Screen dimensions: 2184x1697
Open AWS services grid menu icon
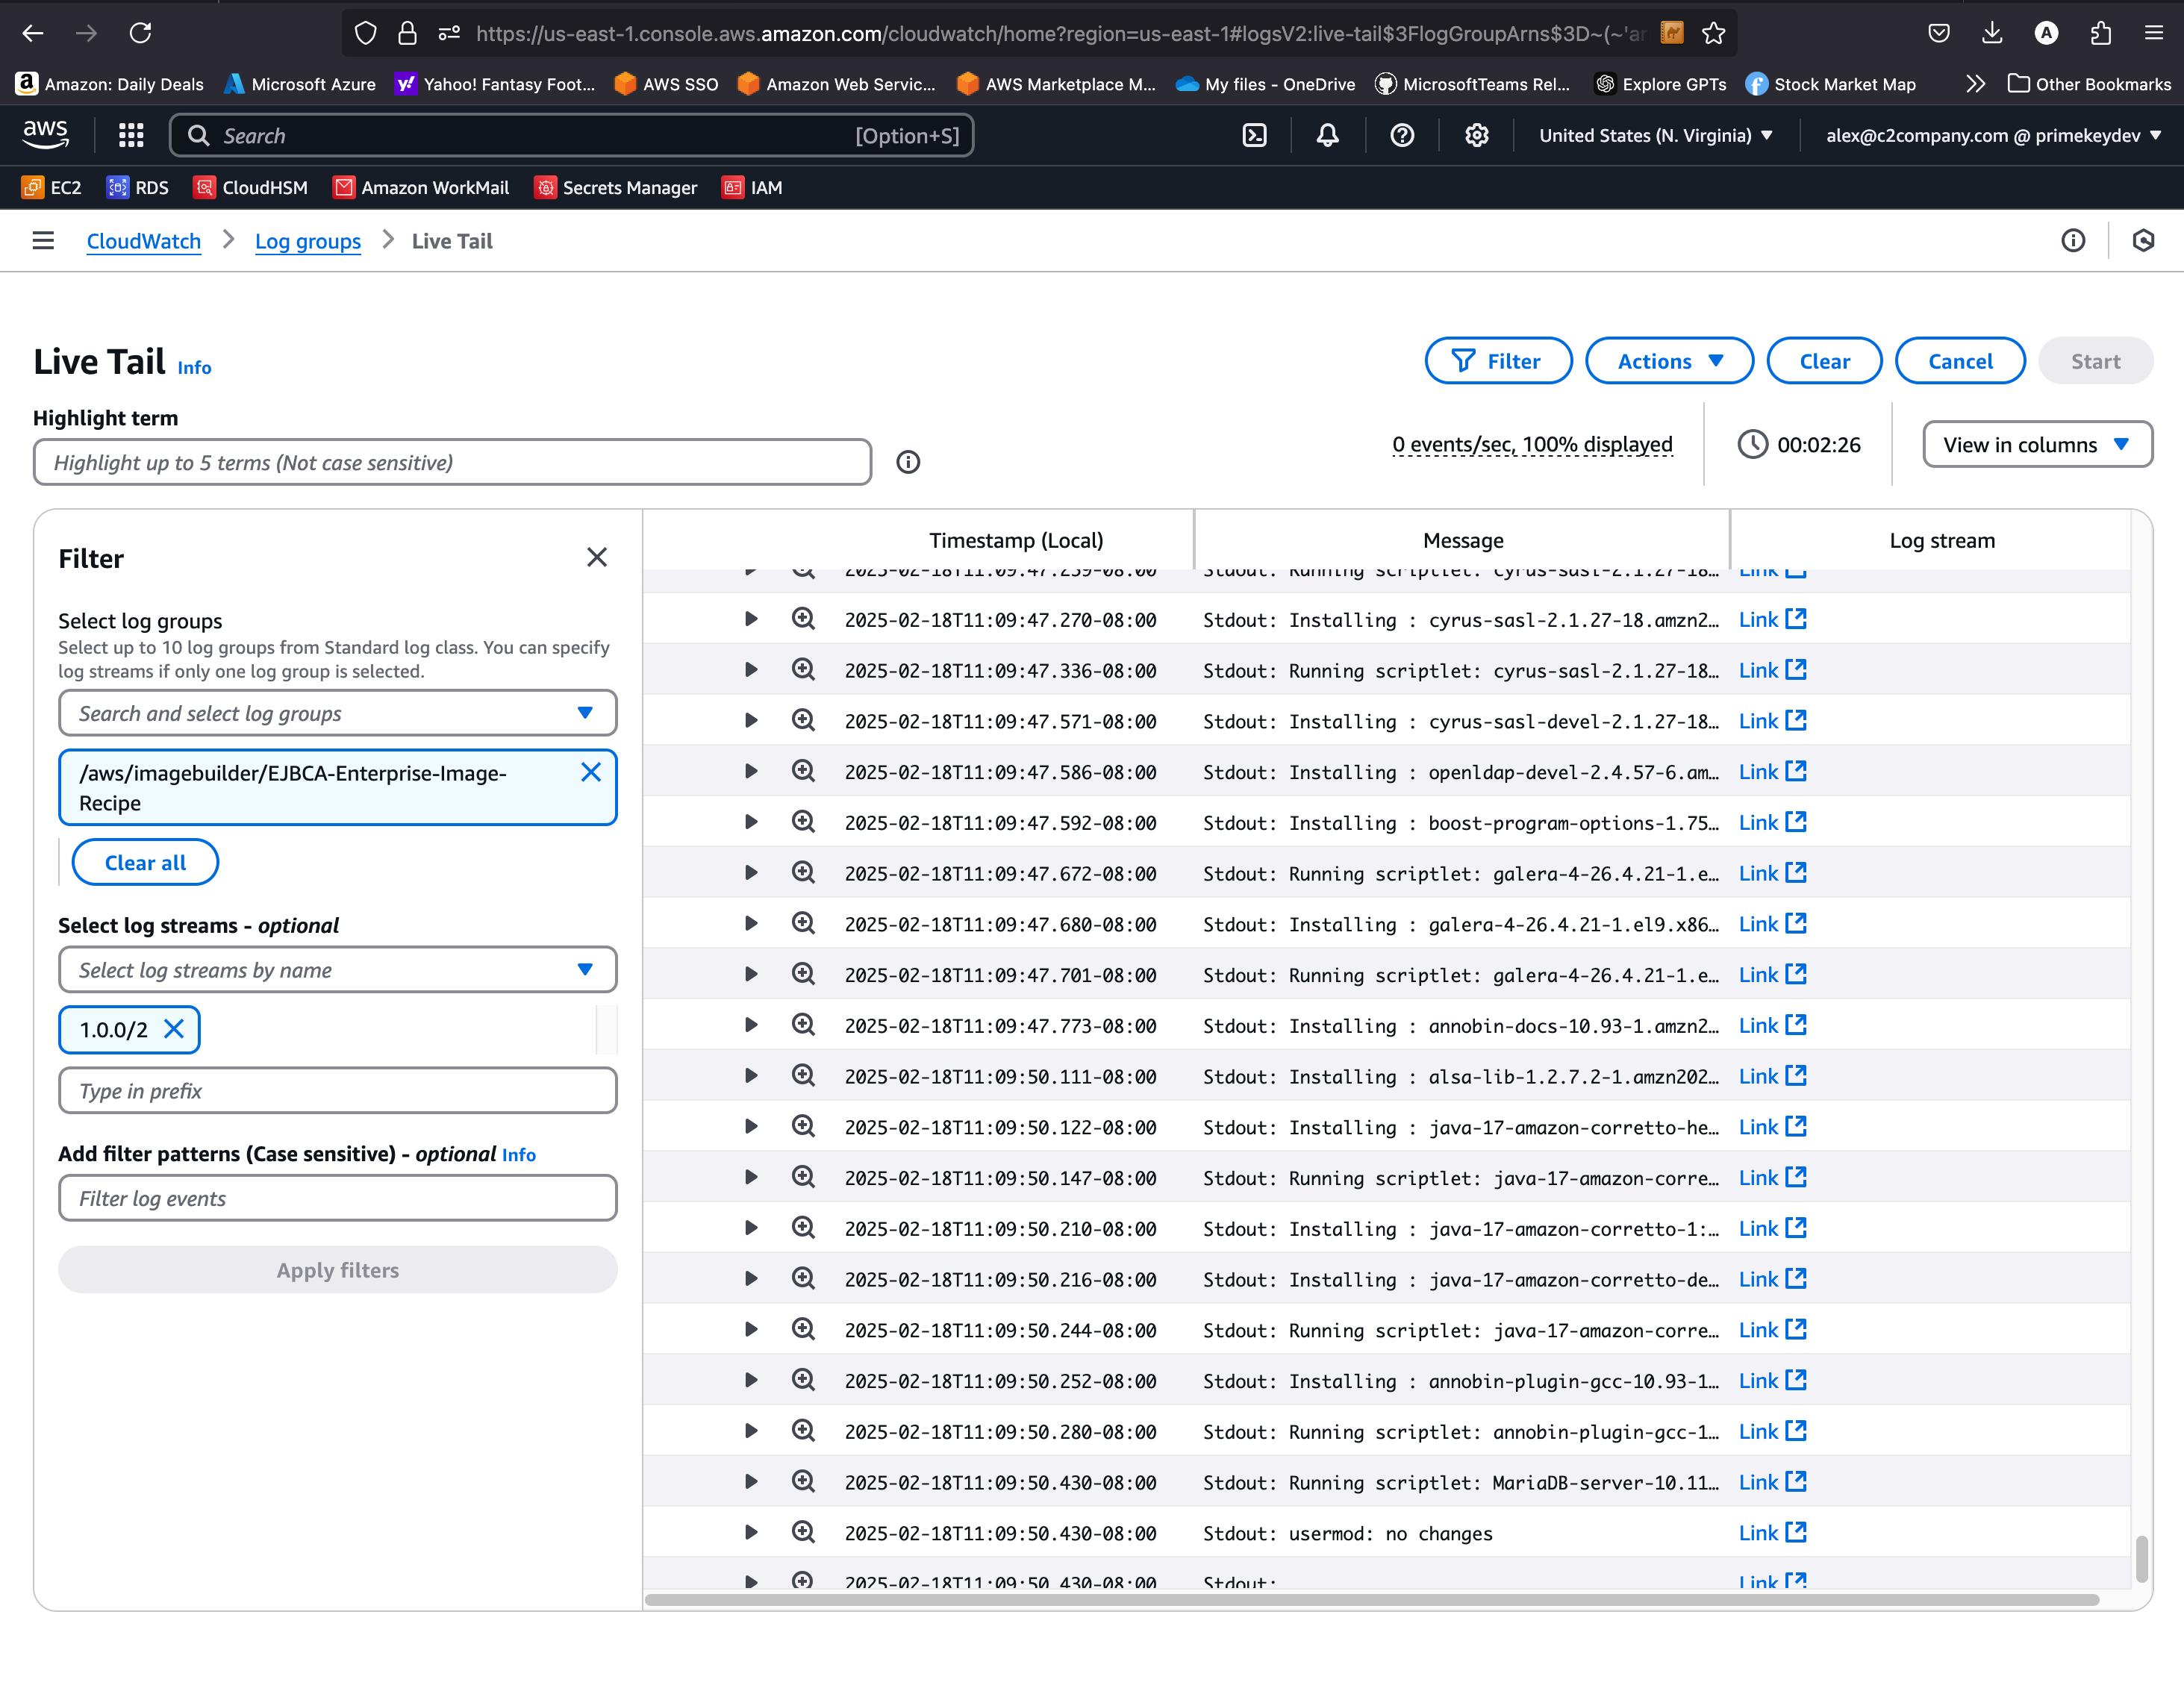click(x=131, y=135)
